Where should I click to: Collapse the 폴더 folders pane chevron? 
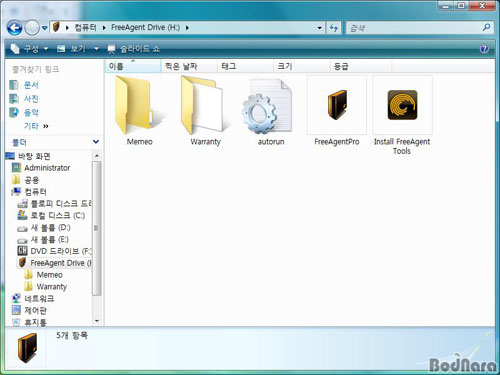click(96, 142)
